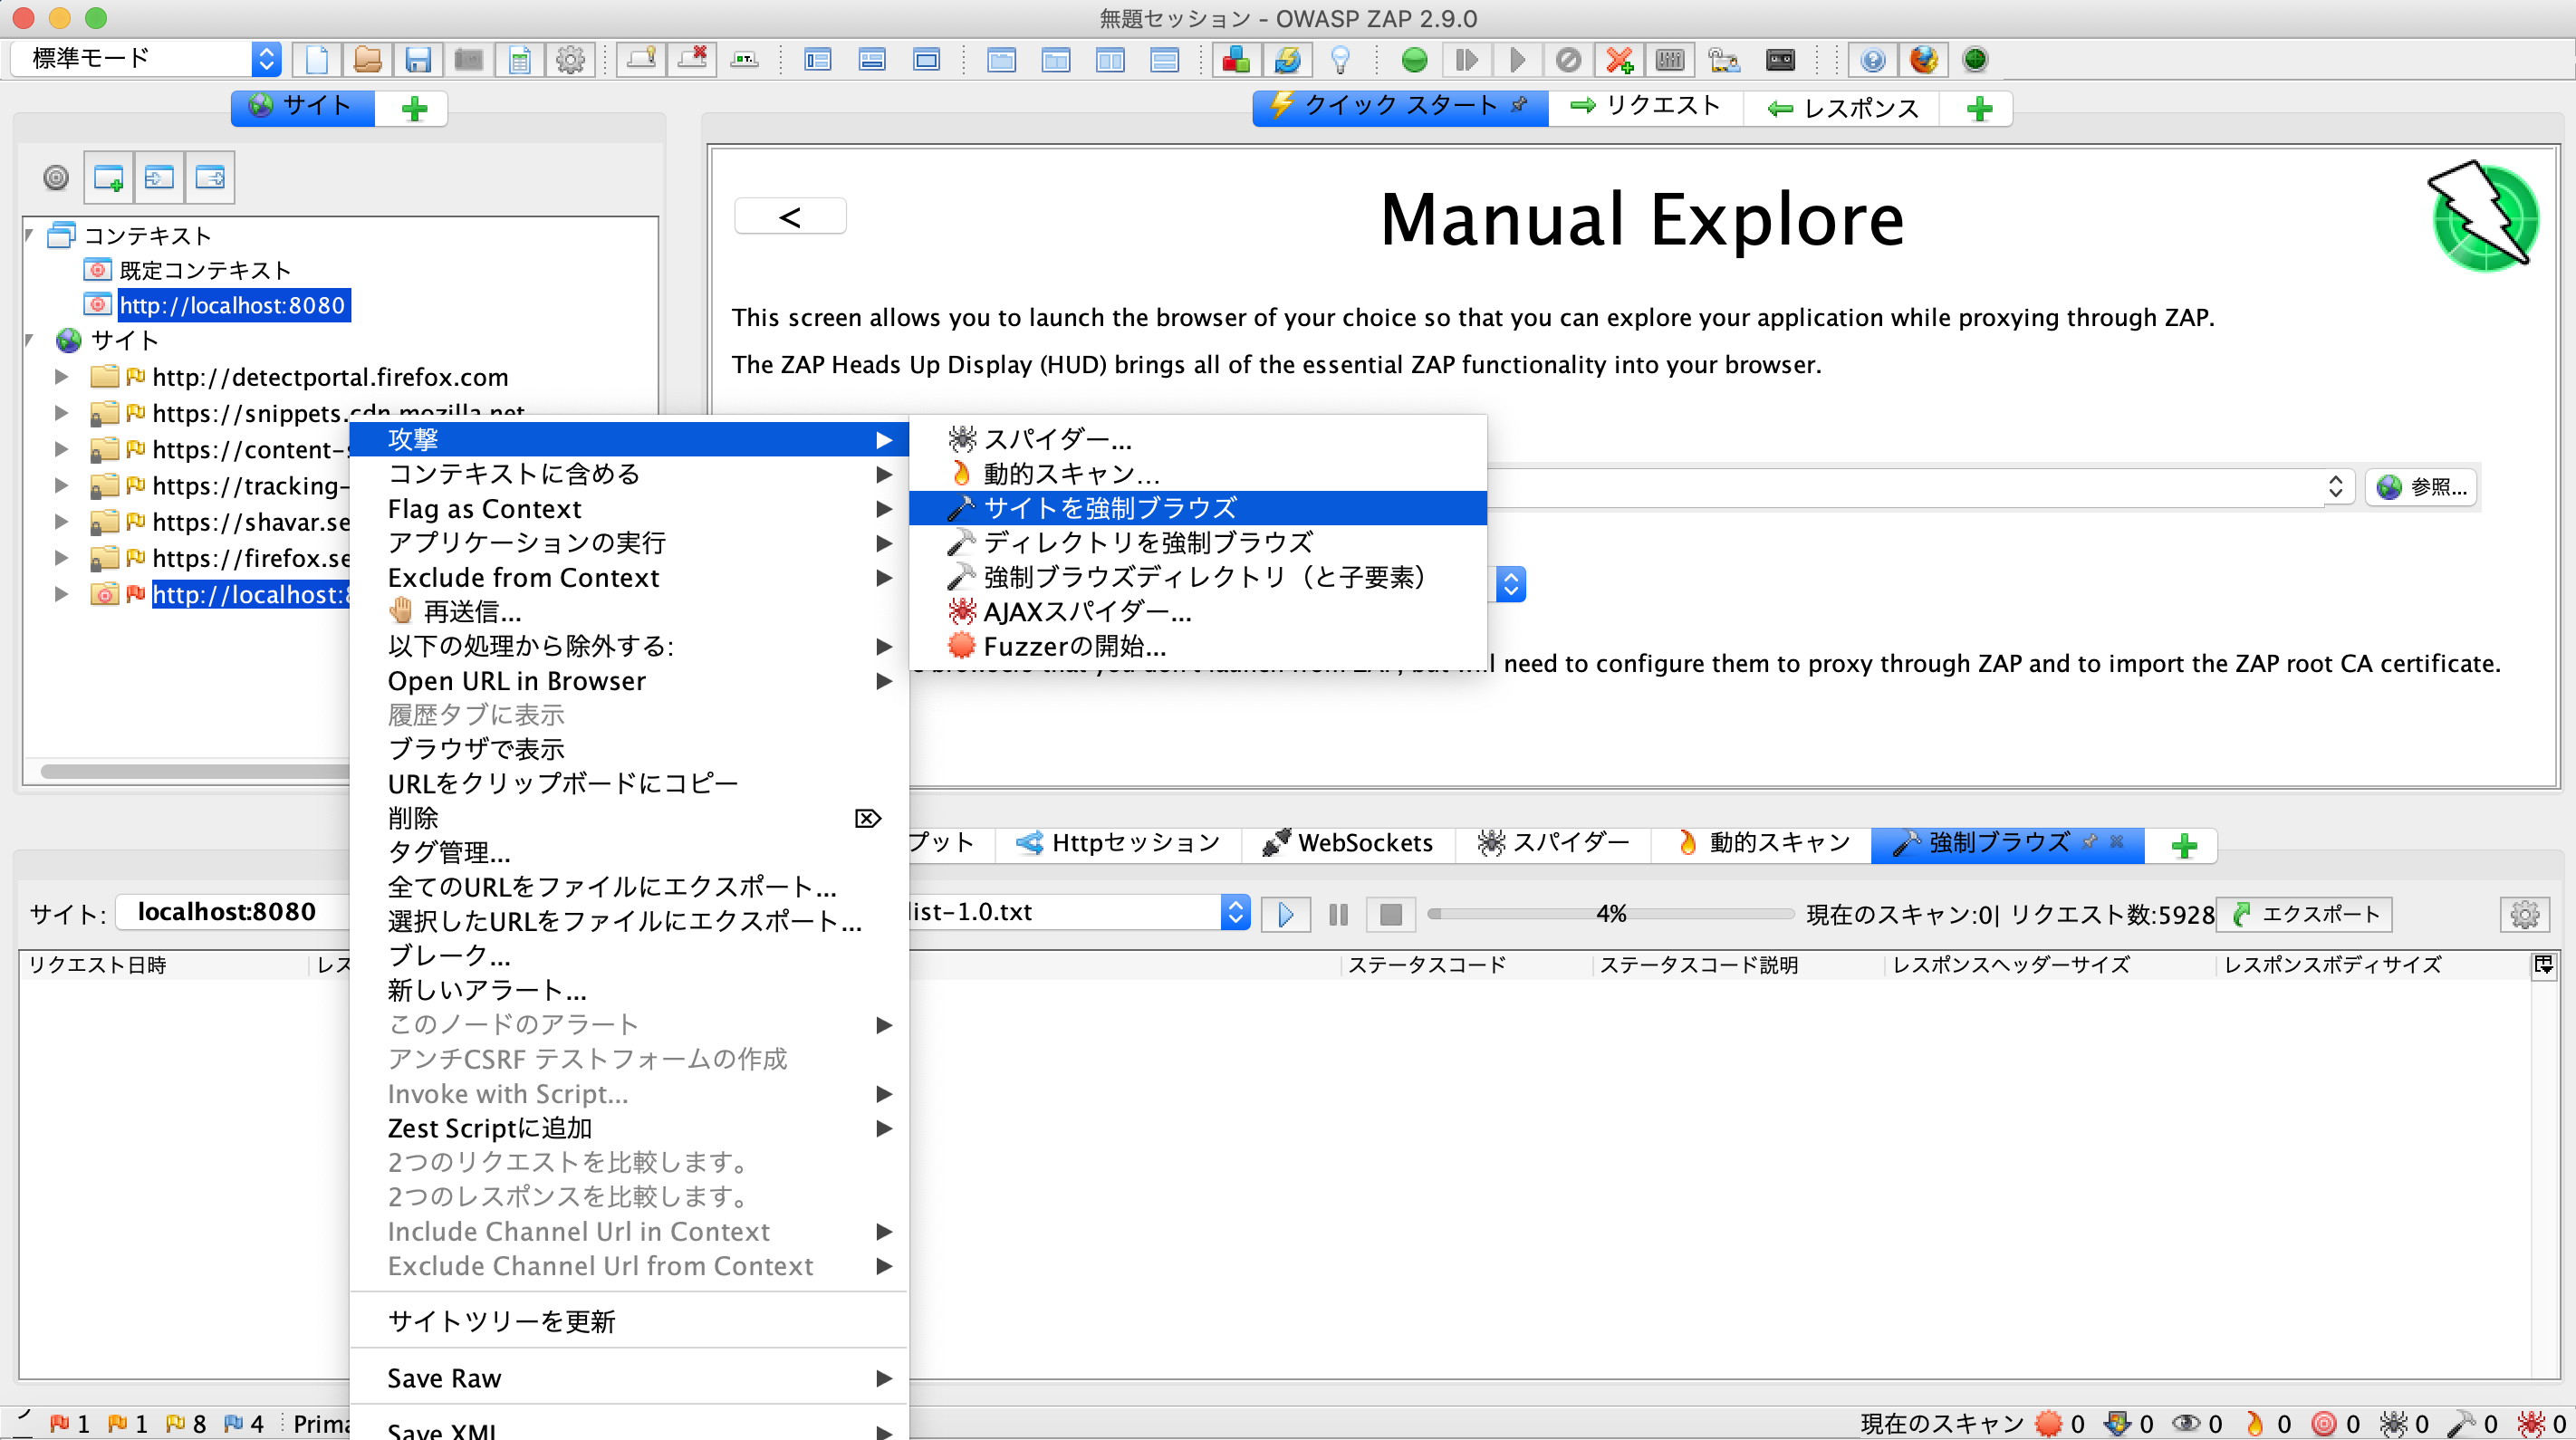Open Options gear icon in toolbar
Screen dimensions: 2576x1440
tap(570, 60)
